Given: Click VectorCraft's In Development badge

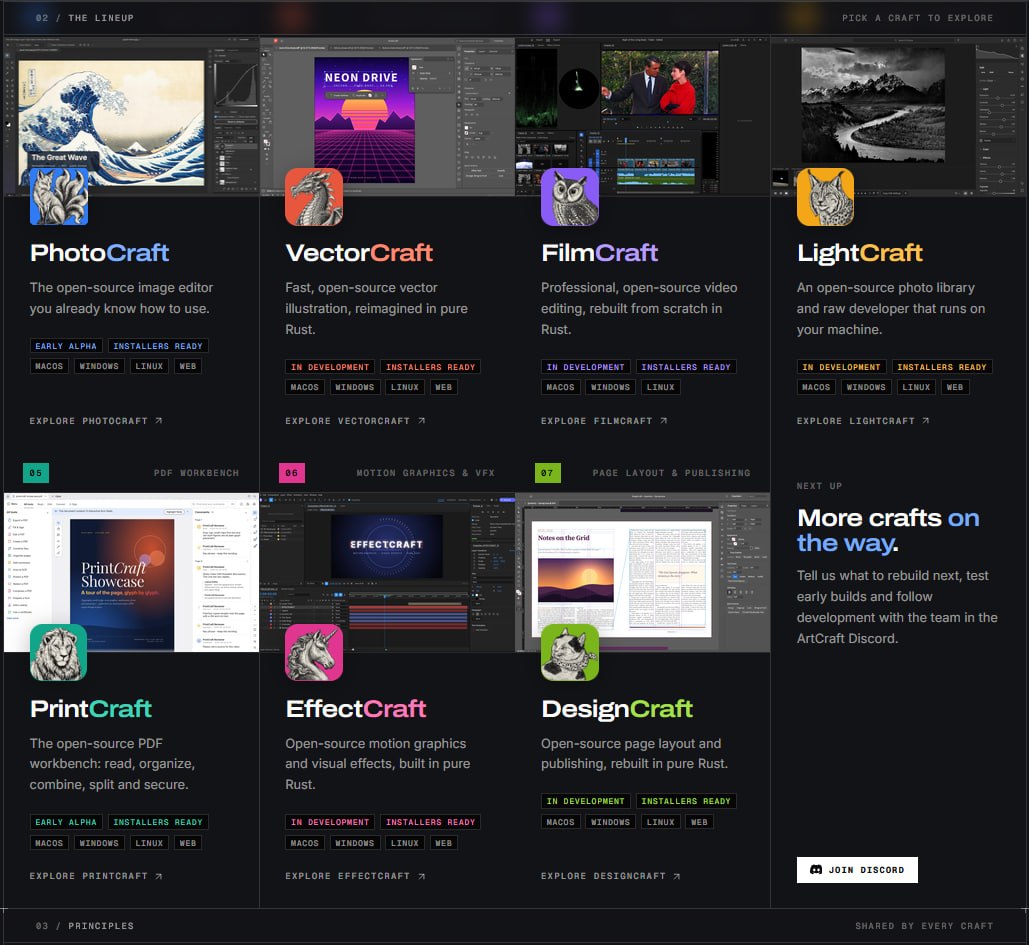Looking at the screenshot, I should (330, 367).
